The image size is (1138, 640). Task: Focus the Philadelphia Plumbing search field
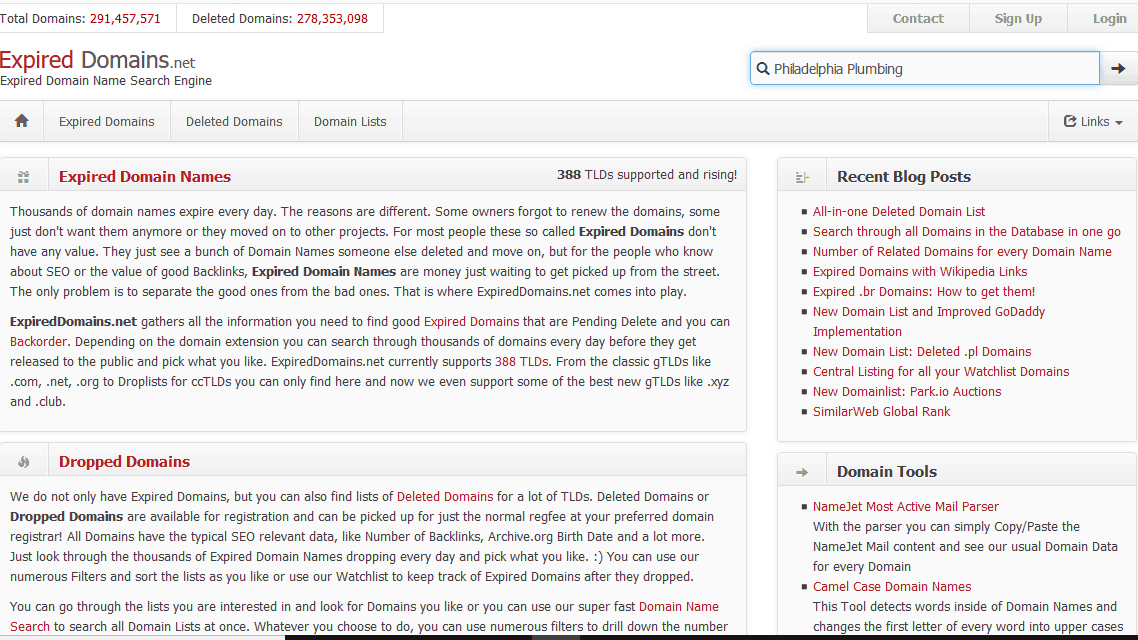click(x=925, y=68)
